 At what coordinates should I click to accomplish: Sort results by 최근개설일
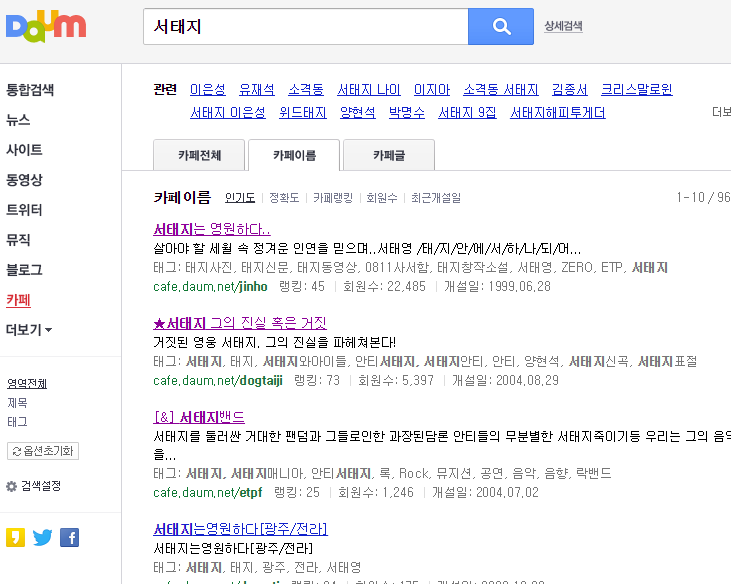(436, 198)
